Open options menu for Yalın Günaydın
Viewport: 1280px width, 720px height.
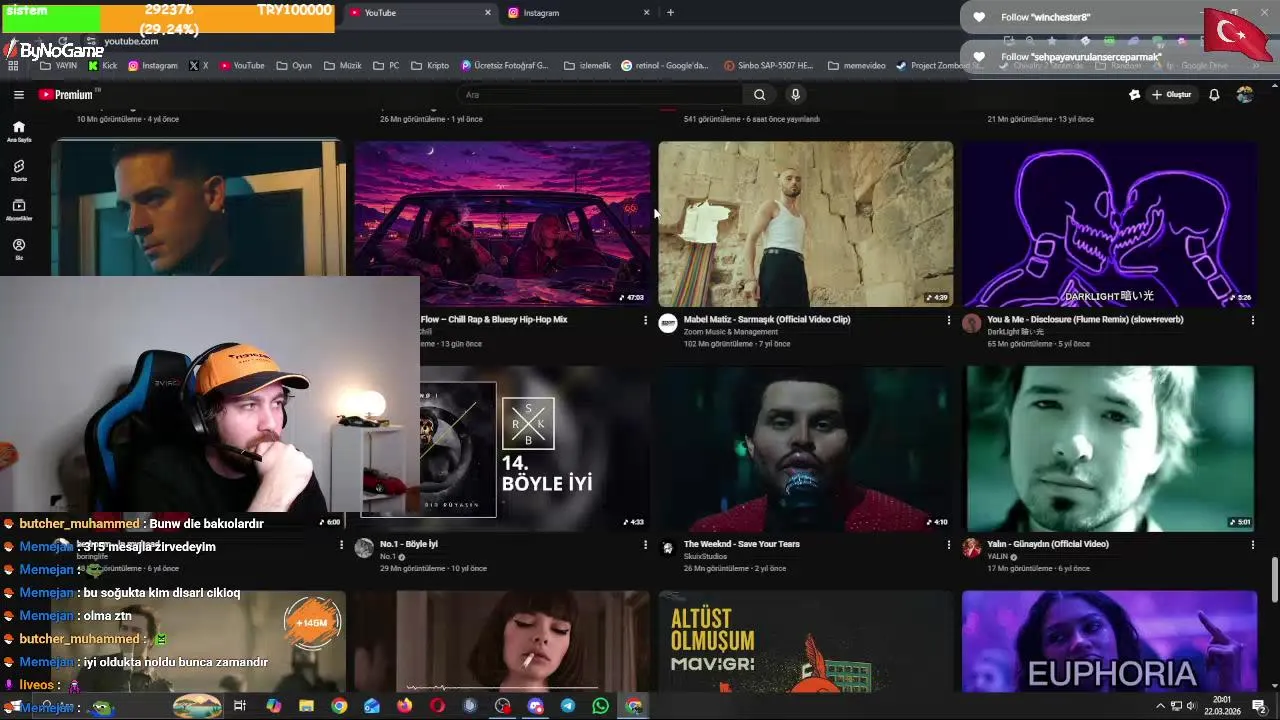coord(1253,545)
